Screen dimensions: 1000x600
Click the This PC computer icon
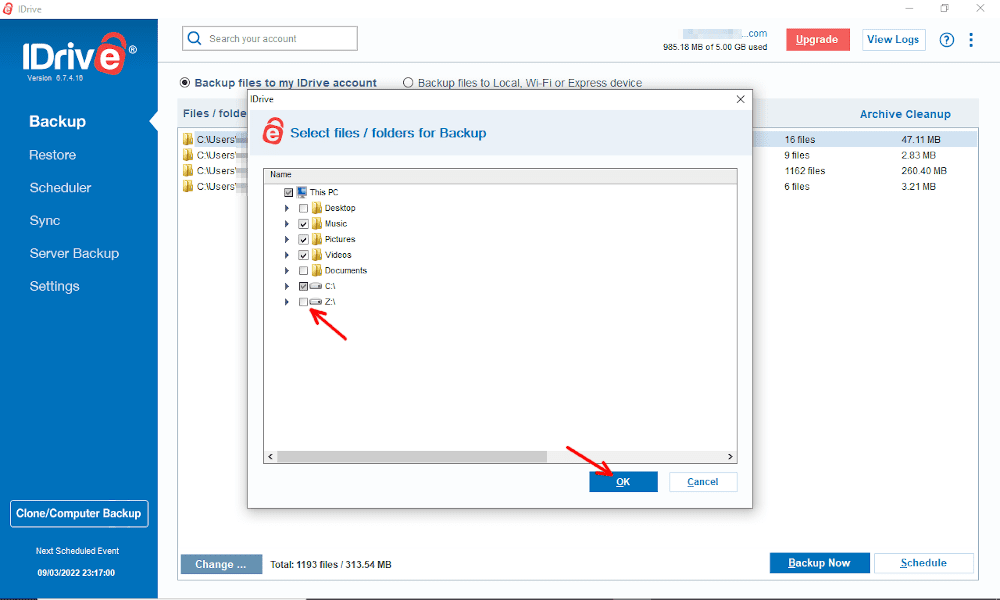[x=302, y=192]
